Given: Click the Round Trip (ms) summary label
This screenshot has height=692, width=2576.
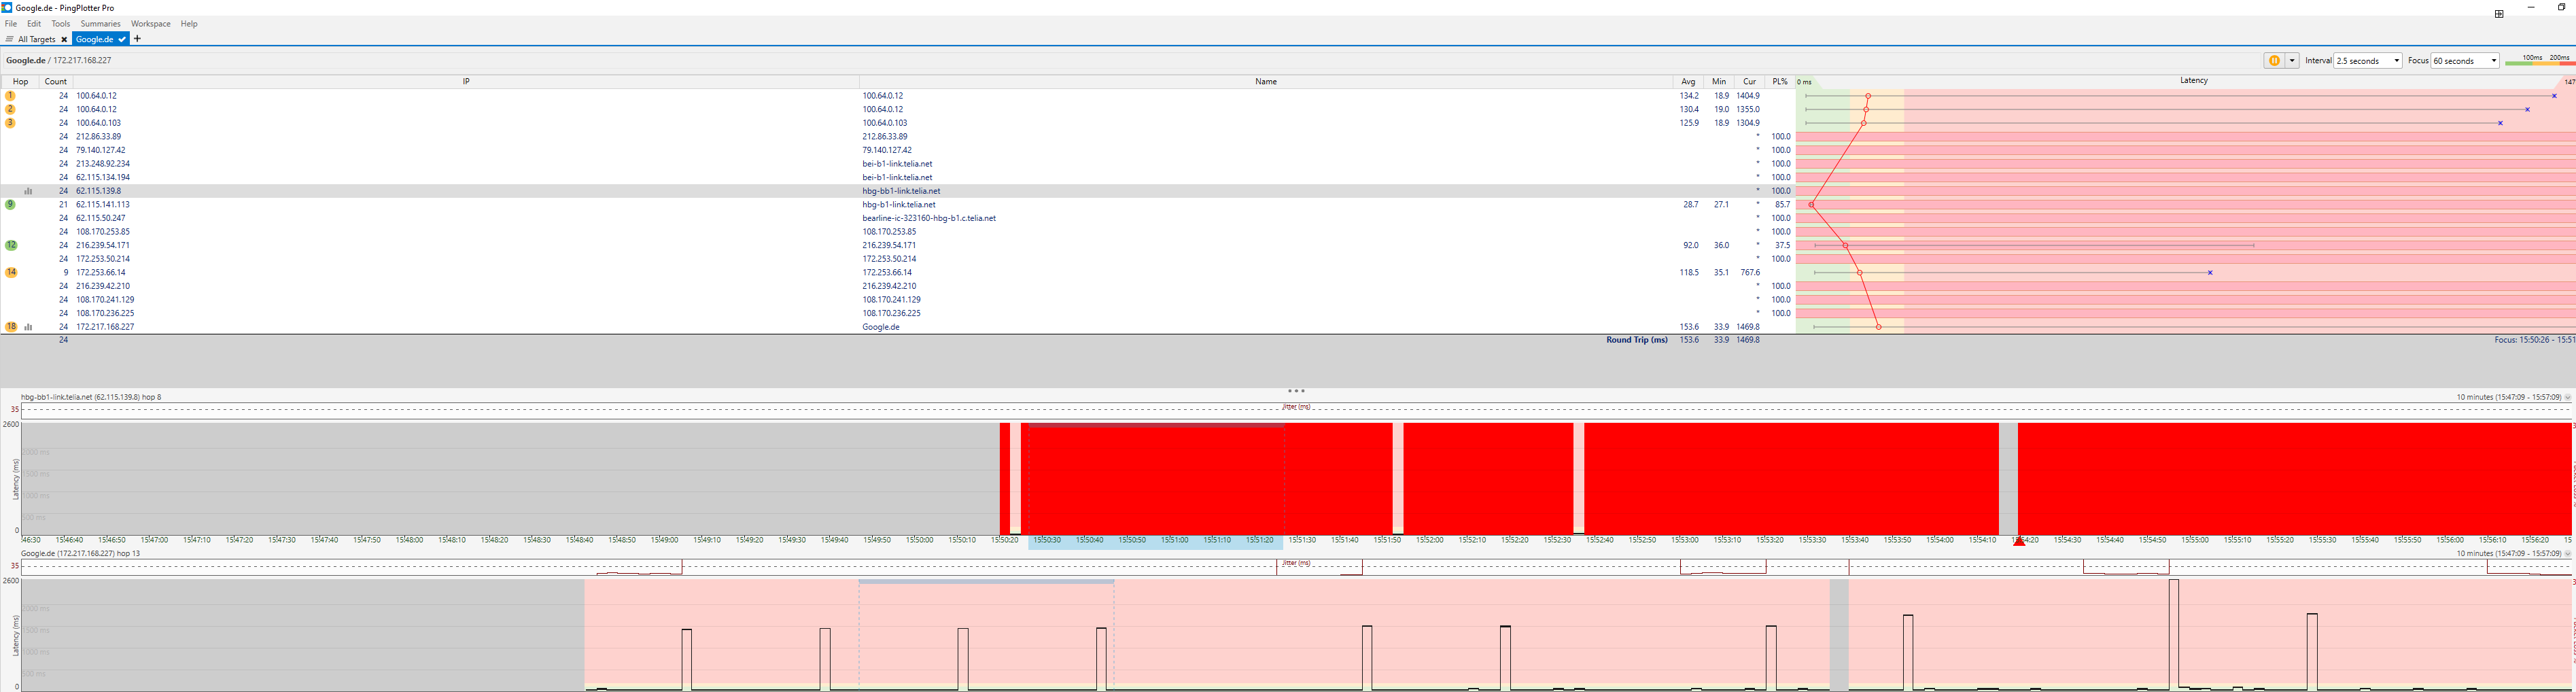Looking at the screenshot, I should point(1637,340).
